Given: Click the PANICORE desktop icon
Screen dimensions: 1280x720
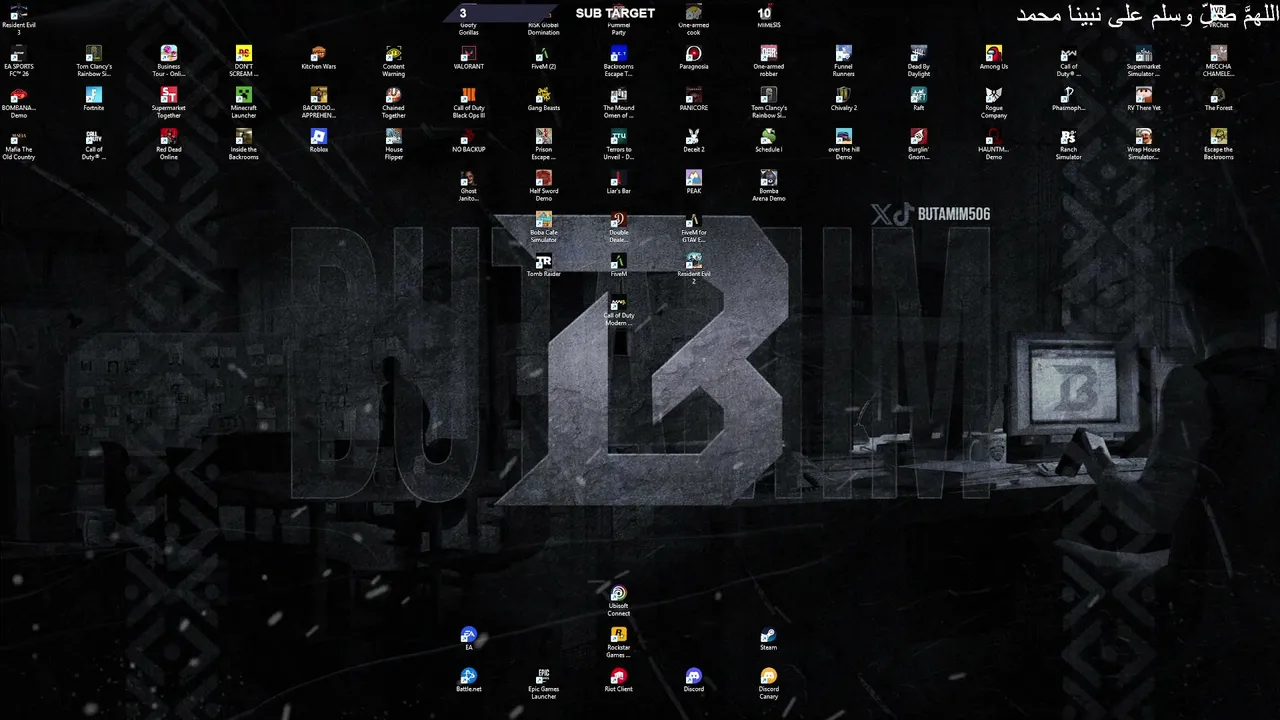Looking at the screenshot, I should click(x=694, y=99).
